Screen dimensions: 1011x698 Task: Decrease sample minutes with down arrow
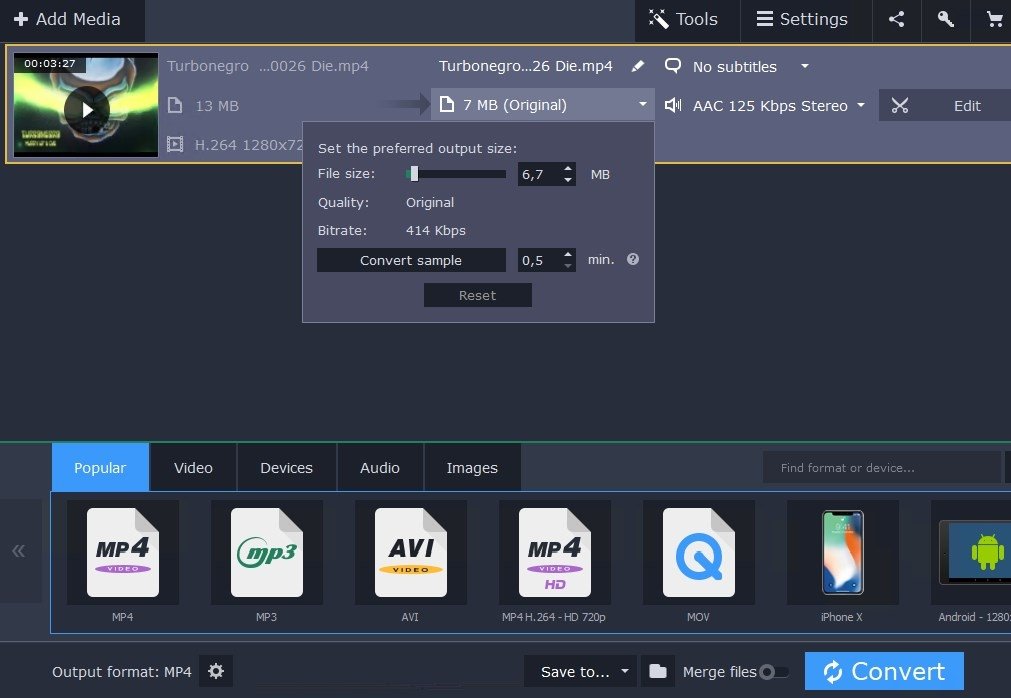click(x=568, y=266)
